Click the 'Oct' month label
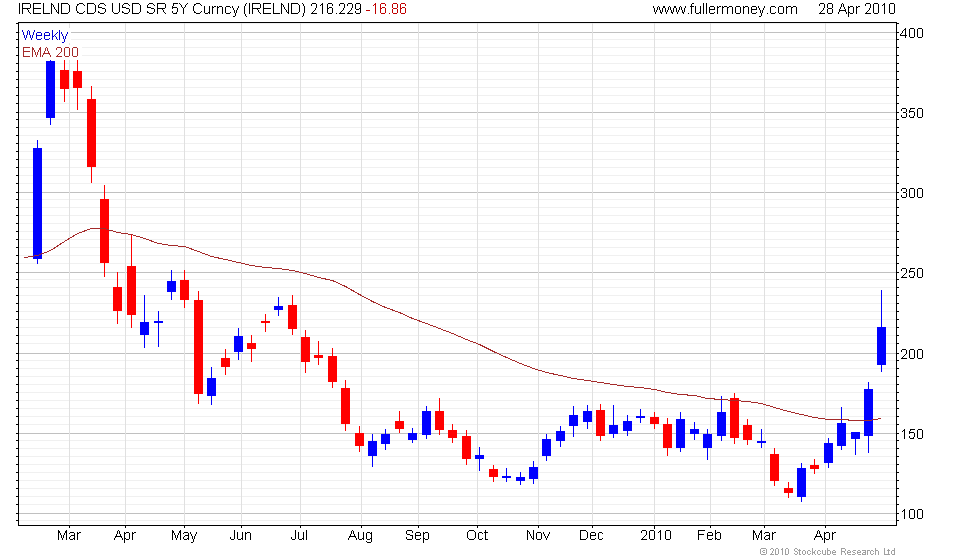The width and height of the screenshot is (980, 560). click(477, 536)
